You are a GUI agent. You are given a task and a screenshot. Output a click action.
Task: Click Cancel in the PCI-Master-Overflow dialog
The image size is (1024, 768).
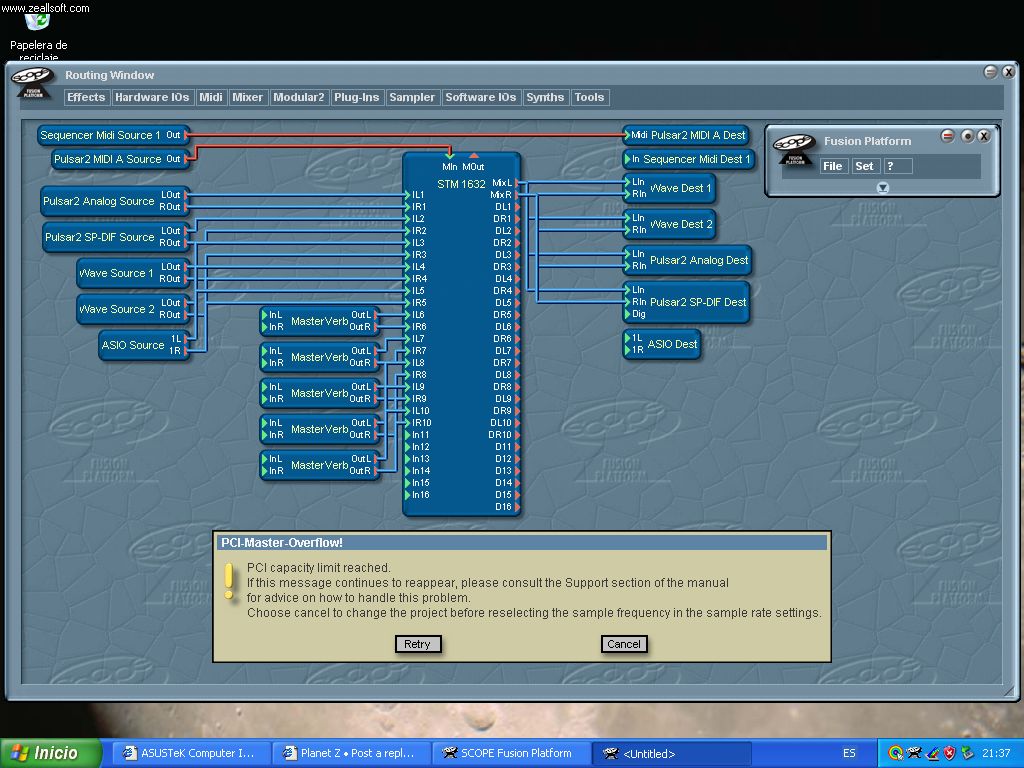point(624,644)
